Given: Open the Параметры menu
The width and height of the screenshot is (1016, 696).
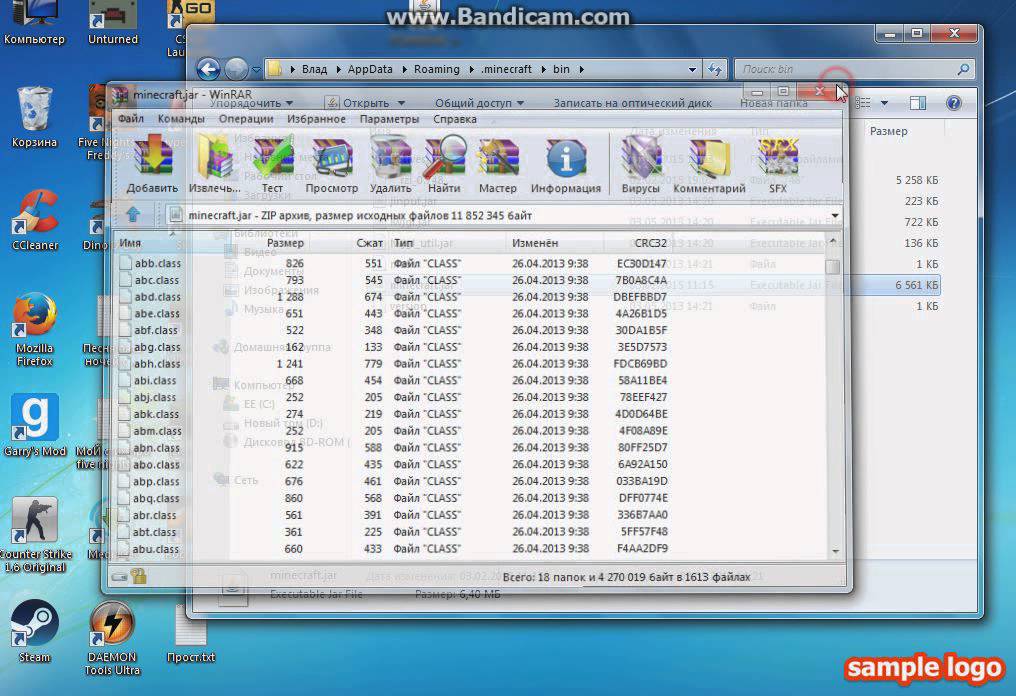Looking at the screenshot, I should click(389, 119).
